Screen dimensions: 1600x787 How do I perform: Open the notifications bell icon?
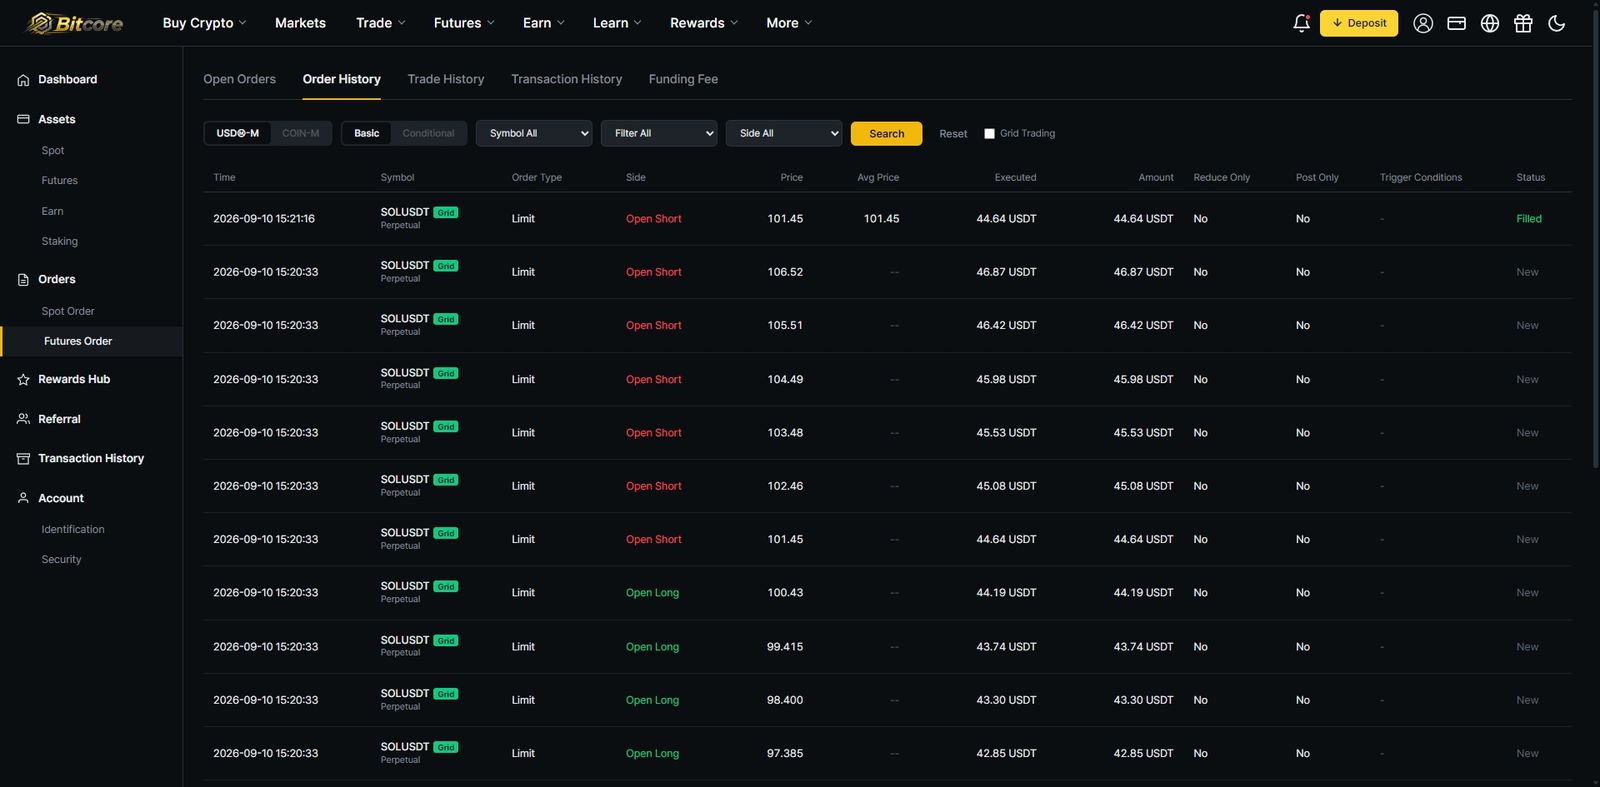click(x=1301, y=23)
